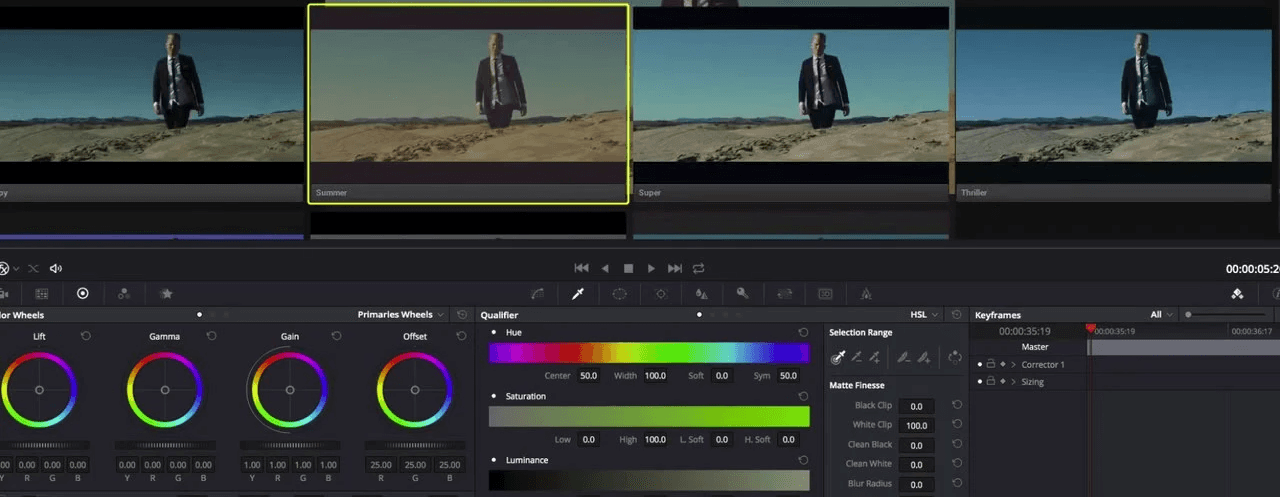Toggle loop playback
1280x497 pixels.
click(698, 268)
